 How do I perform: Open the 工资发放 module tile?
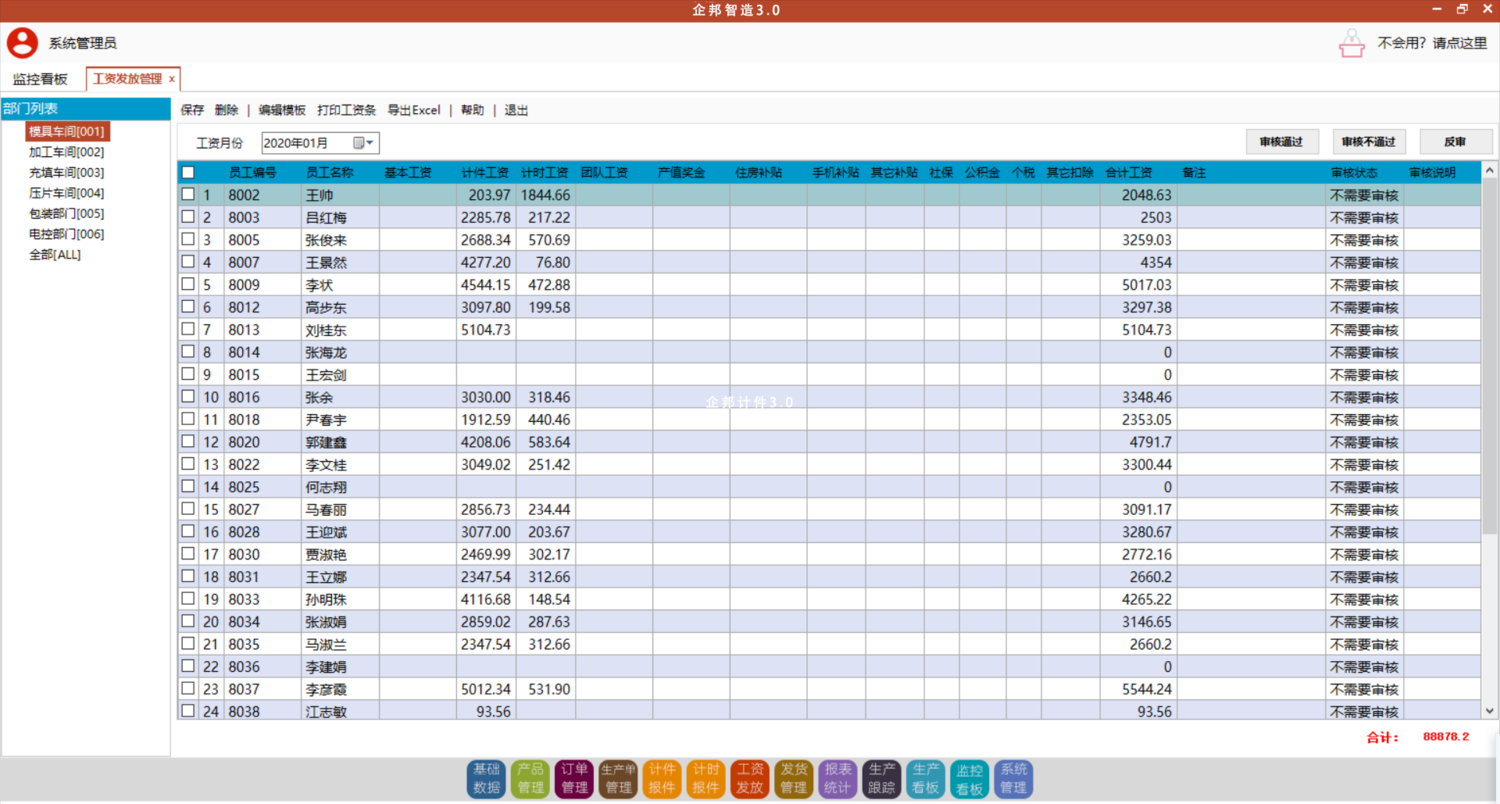pyautogui.click(x=750, y=778)
